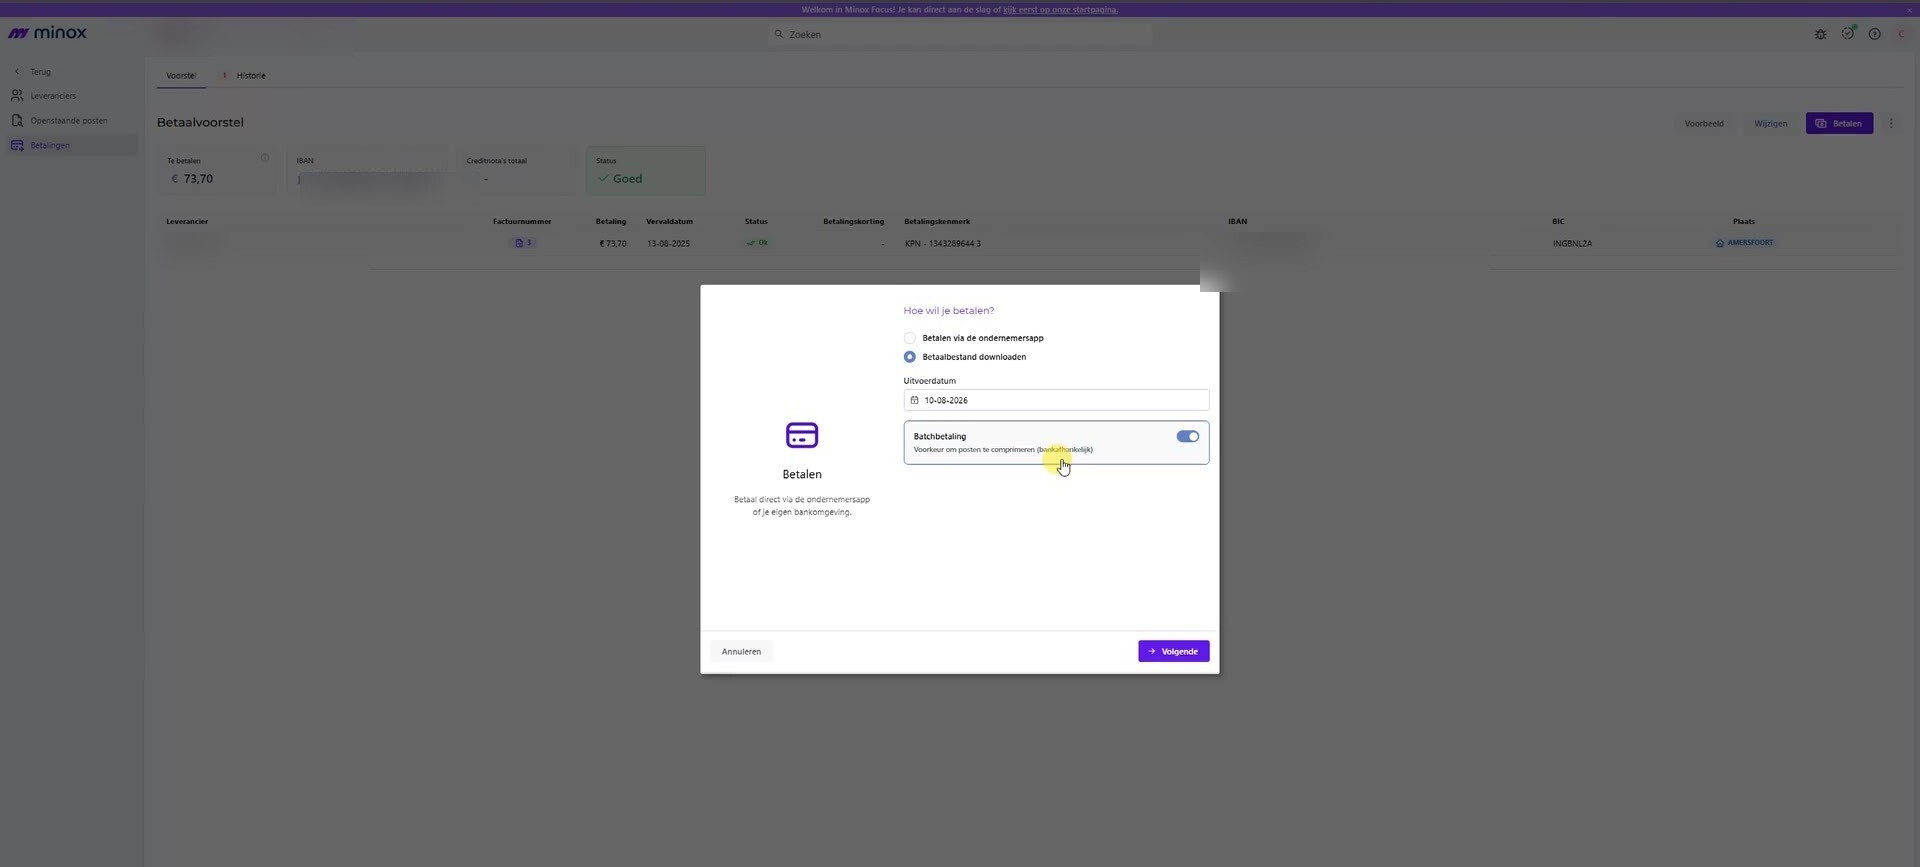Click due date 13-08-2025 cell

[668, 244]
